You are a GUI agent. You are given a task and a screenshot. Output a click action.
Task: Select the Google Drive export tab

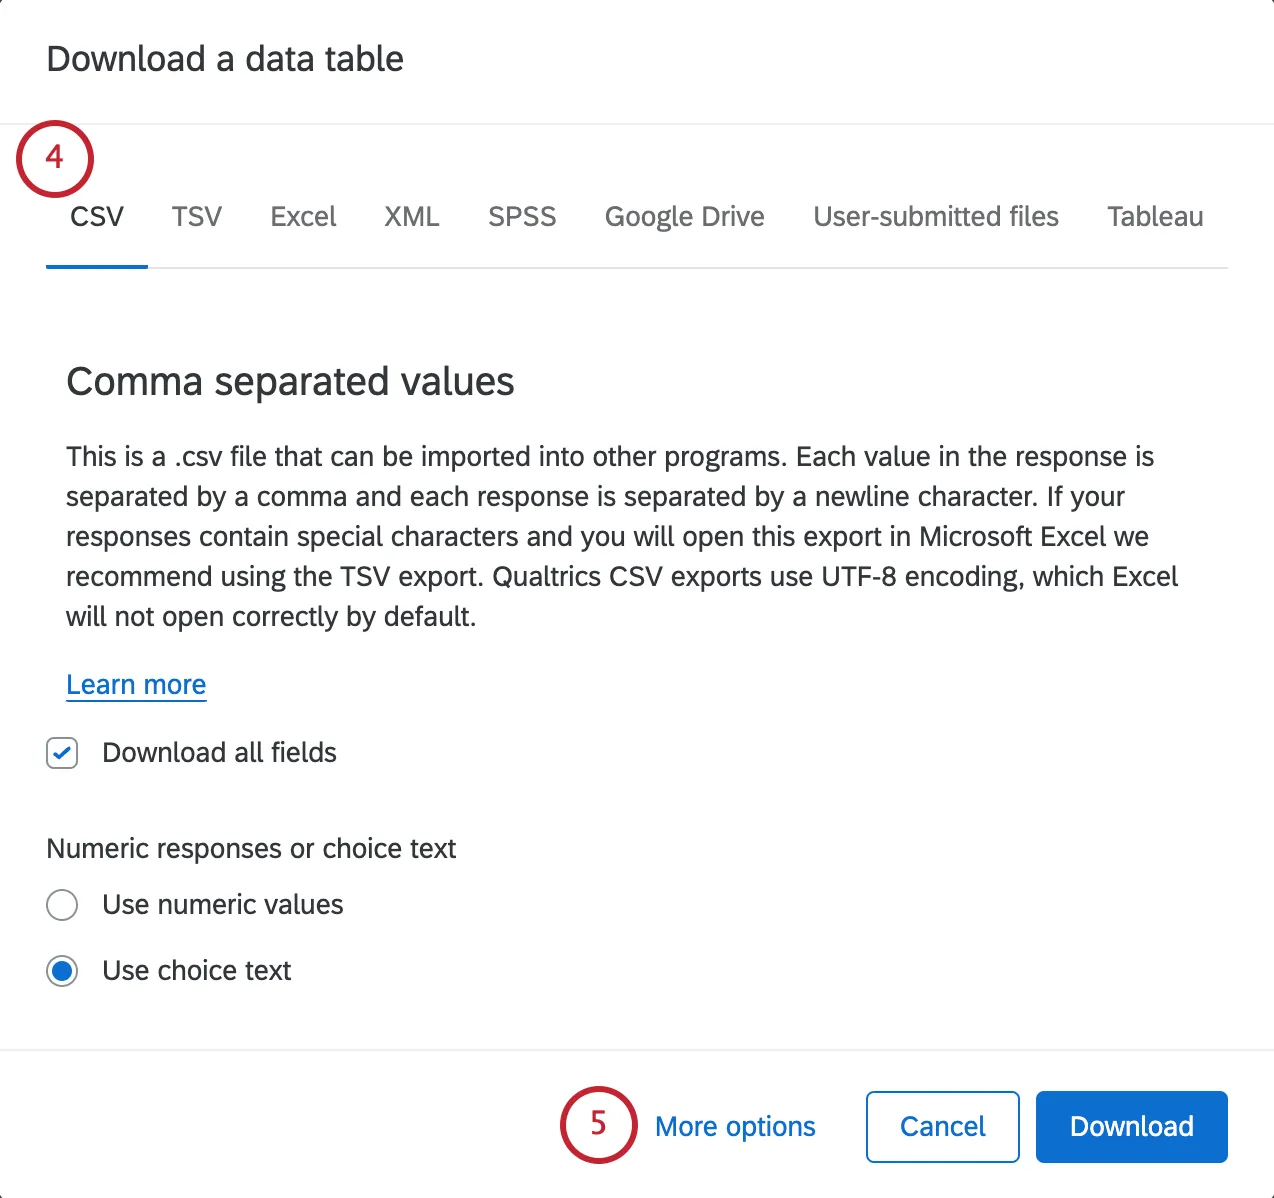point(684,217)
